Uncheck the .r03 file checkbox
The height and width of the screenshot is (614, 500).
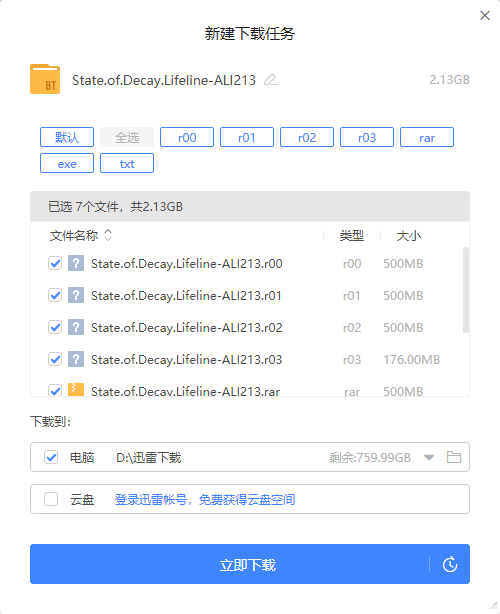(x=55, y=359)
